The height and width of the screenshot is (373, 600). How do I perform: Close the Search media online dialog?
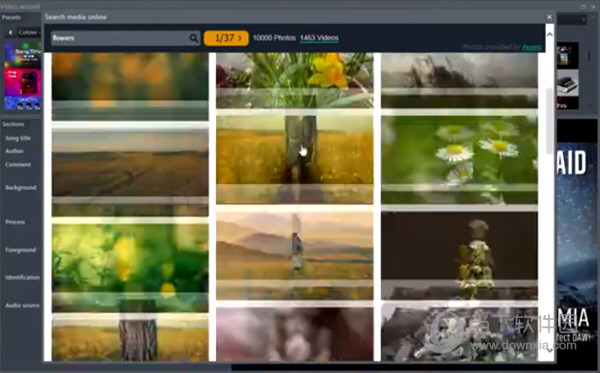[x=549, y=17]
